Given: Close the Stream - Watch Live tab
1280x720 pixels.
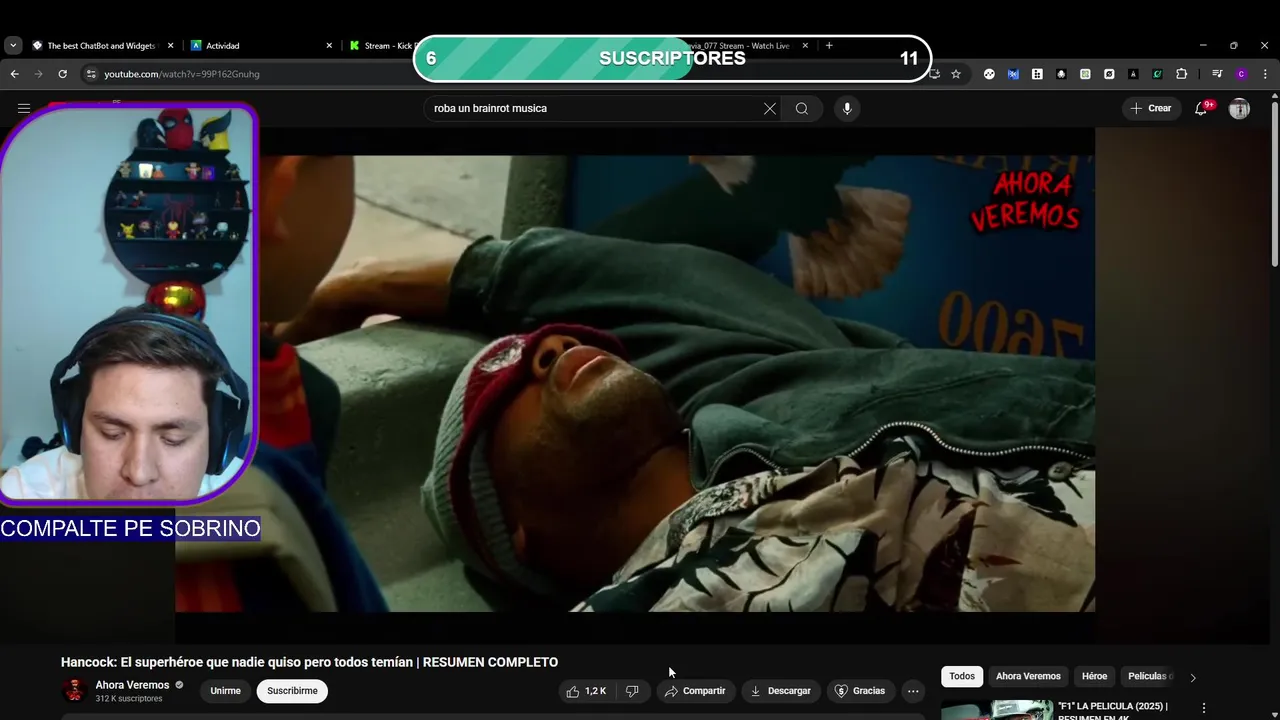Looking at the screenshot, I should point(805,45).
